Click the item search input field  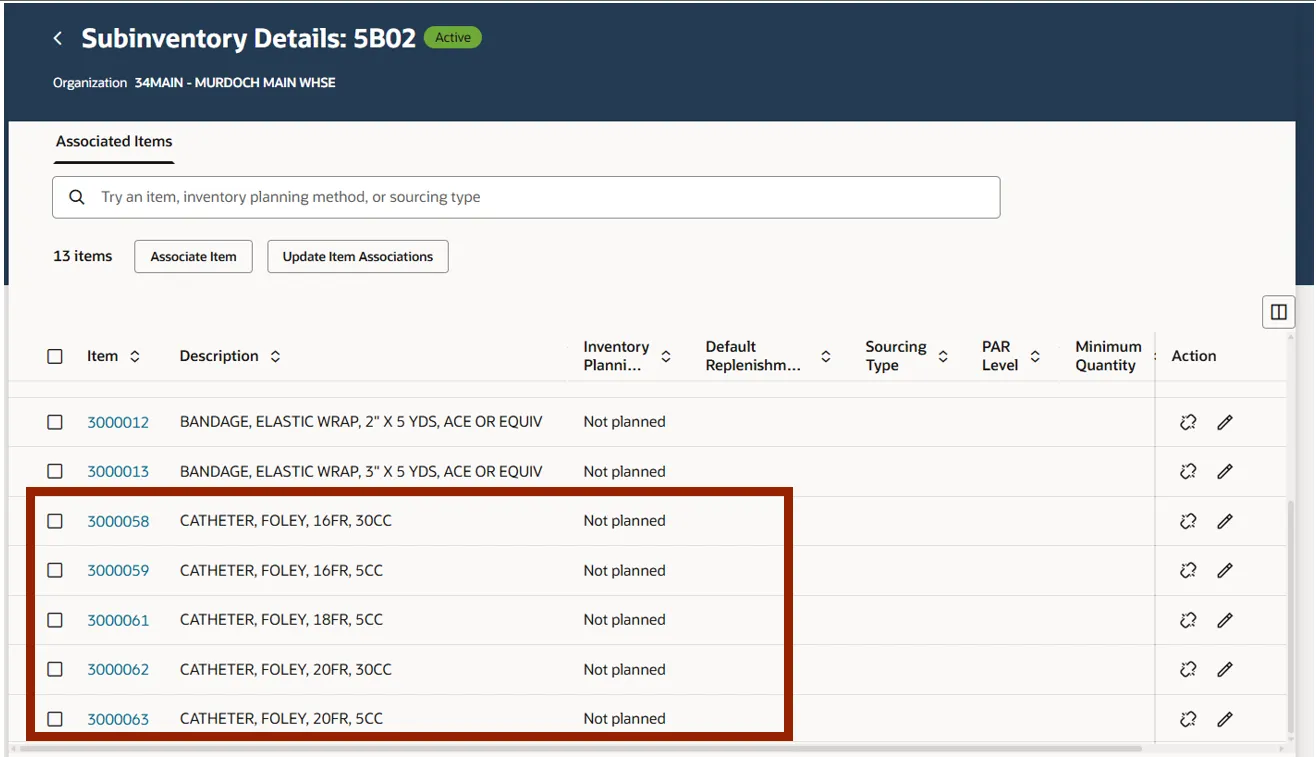[x=540, y=197]
